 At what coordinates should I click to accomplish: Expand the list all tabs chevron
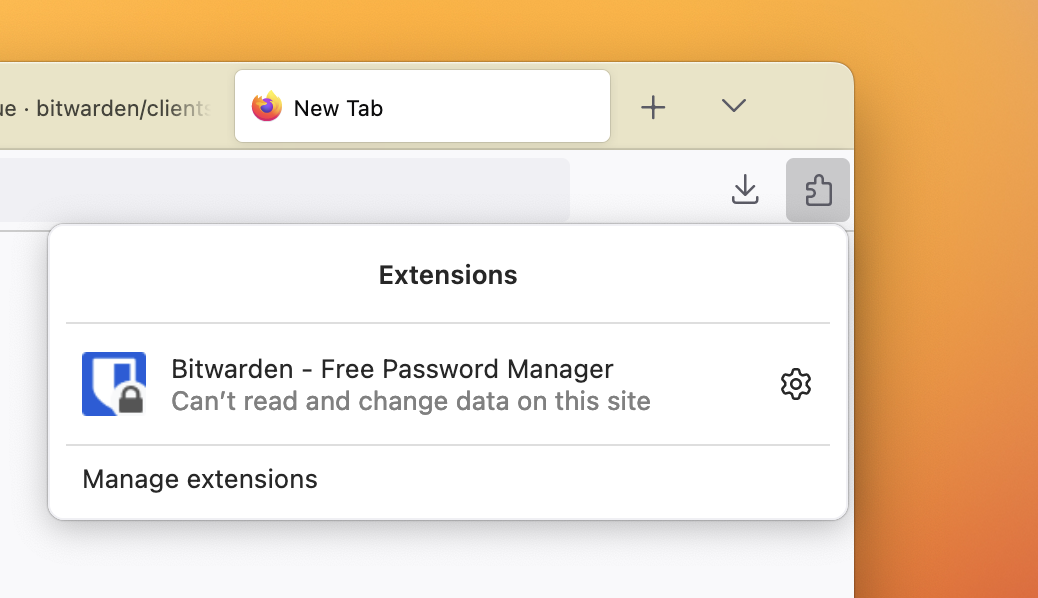click(x=733, y=106)
